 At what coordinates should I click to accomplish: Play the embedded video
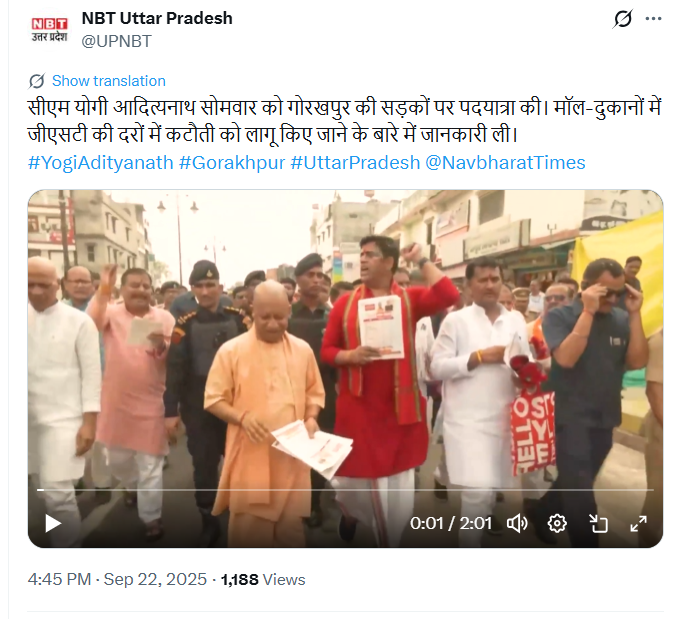click(53, 523)
